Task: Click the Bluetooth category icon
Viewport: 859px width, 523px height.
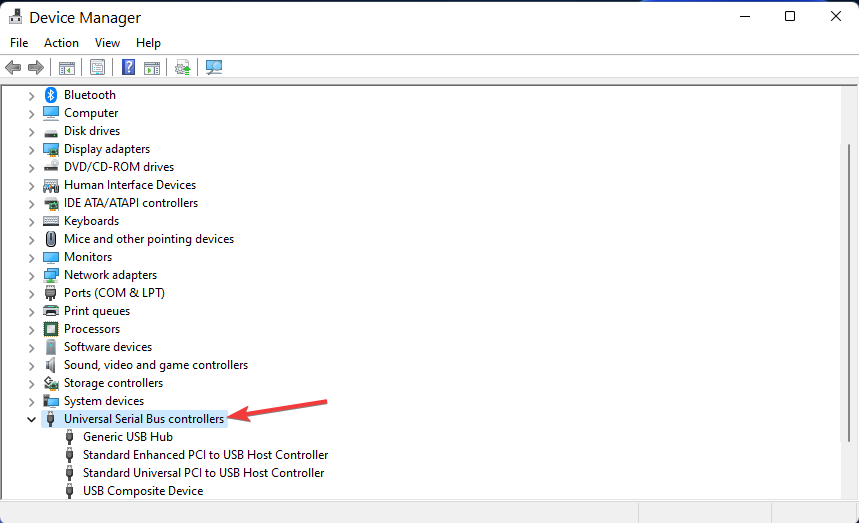Action: click(x=51, y=95)
